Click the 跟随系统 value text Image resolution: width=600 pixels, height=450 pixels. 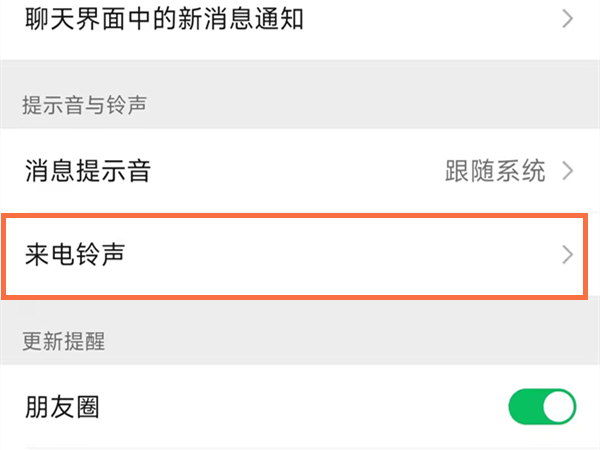click(x=495, y=170)
